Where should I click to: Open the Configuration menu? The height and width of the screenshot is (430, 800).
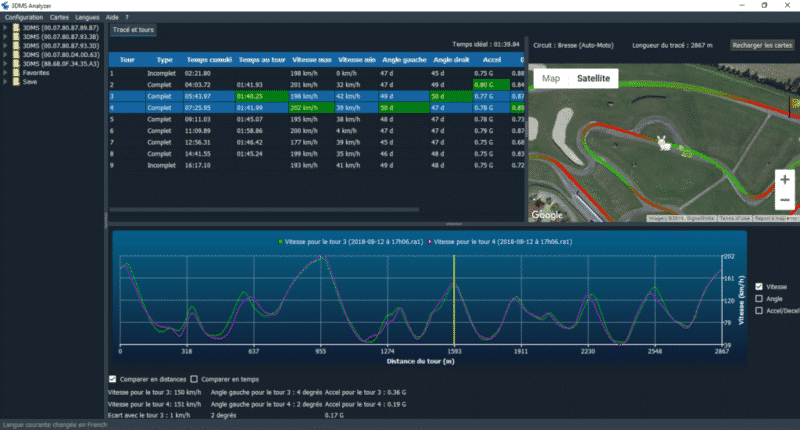coord(23,18)
